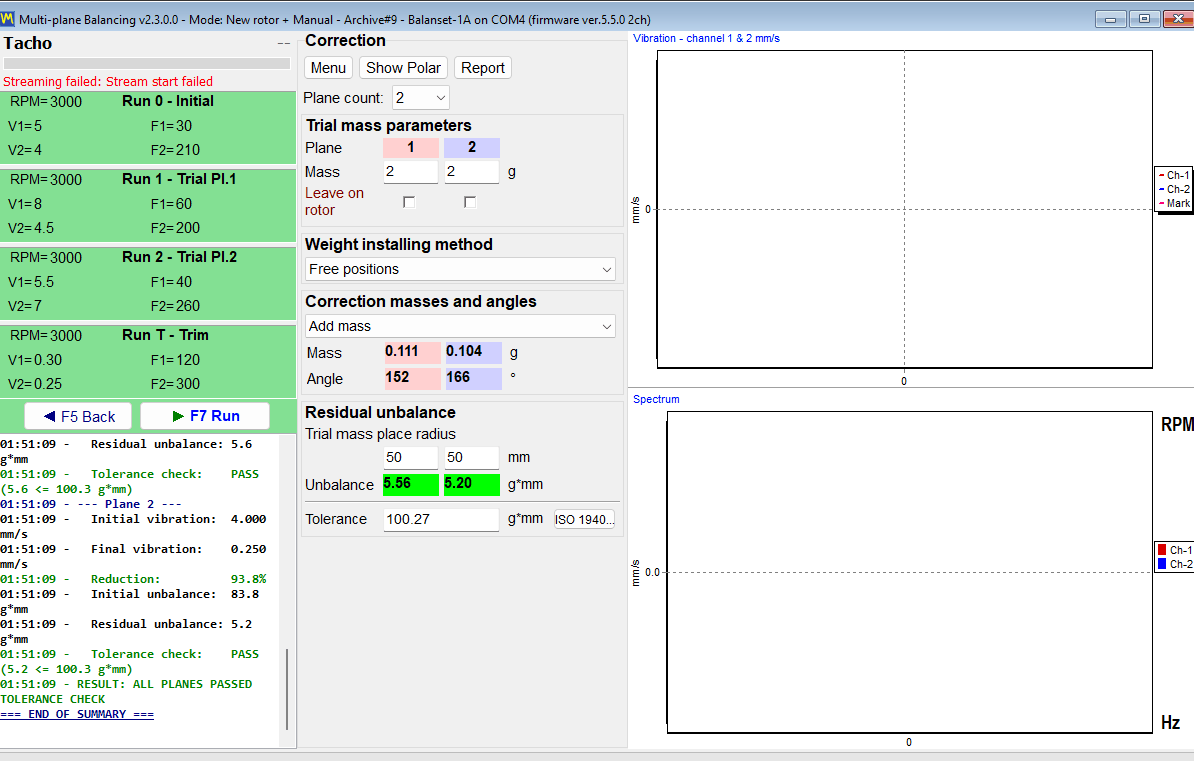Viewport: 1194px width, 761px height.
Task: Edit trial mass for Plane 2
Action: (x=471, y=171)
